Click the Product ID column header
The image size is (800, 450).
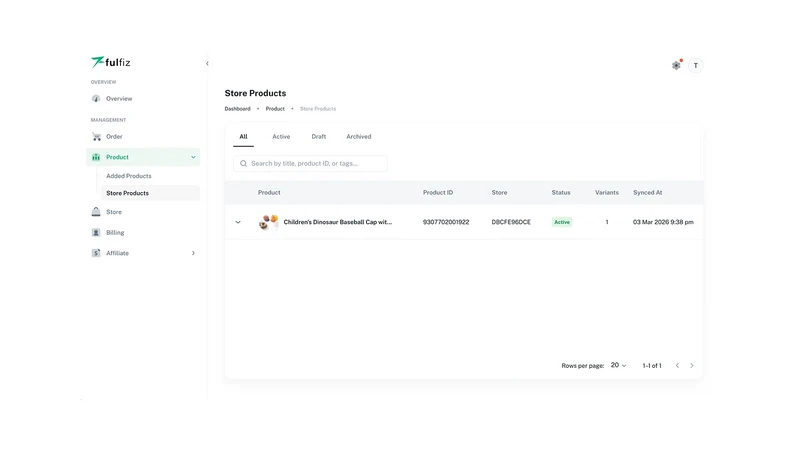438,192
